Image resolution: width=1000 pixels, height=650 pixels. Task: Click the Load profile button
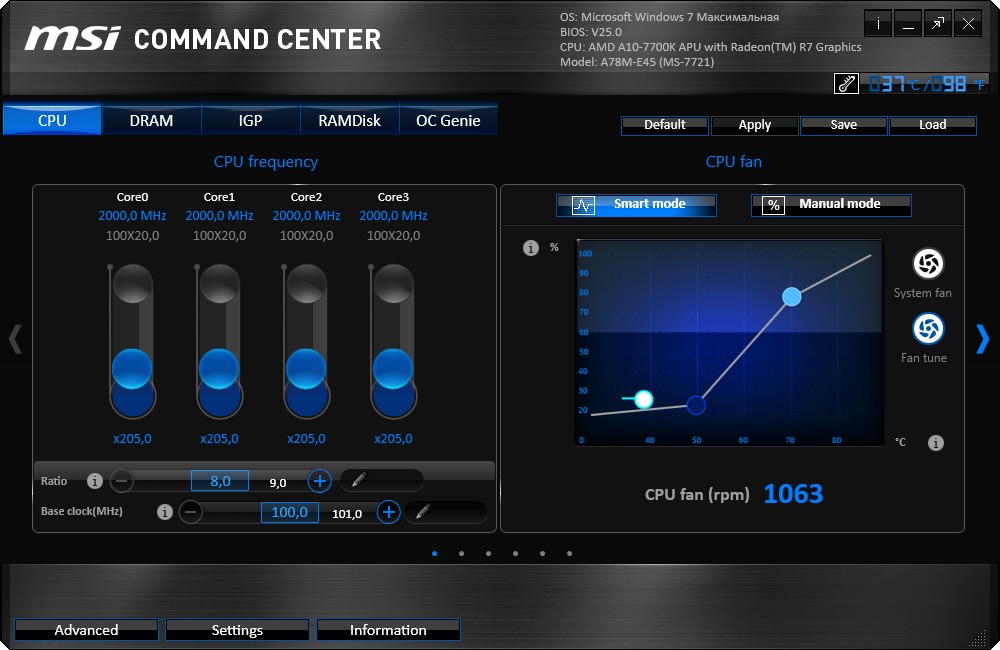pos(932,125)
